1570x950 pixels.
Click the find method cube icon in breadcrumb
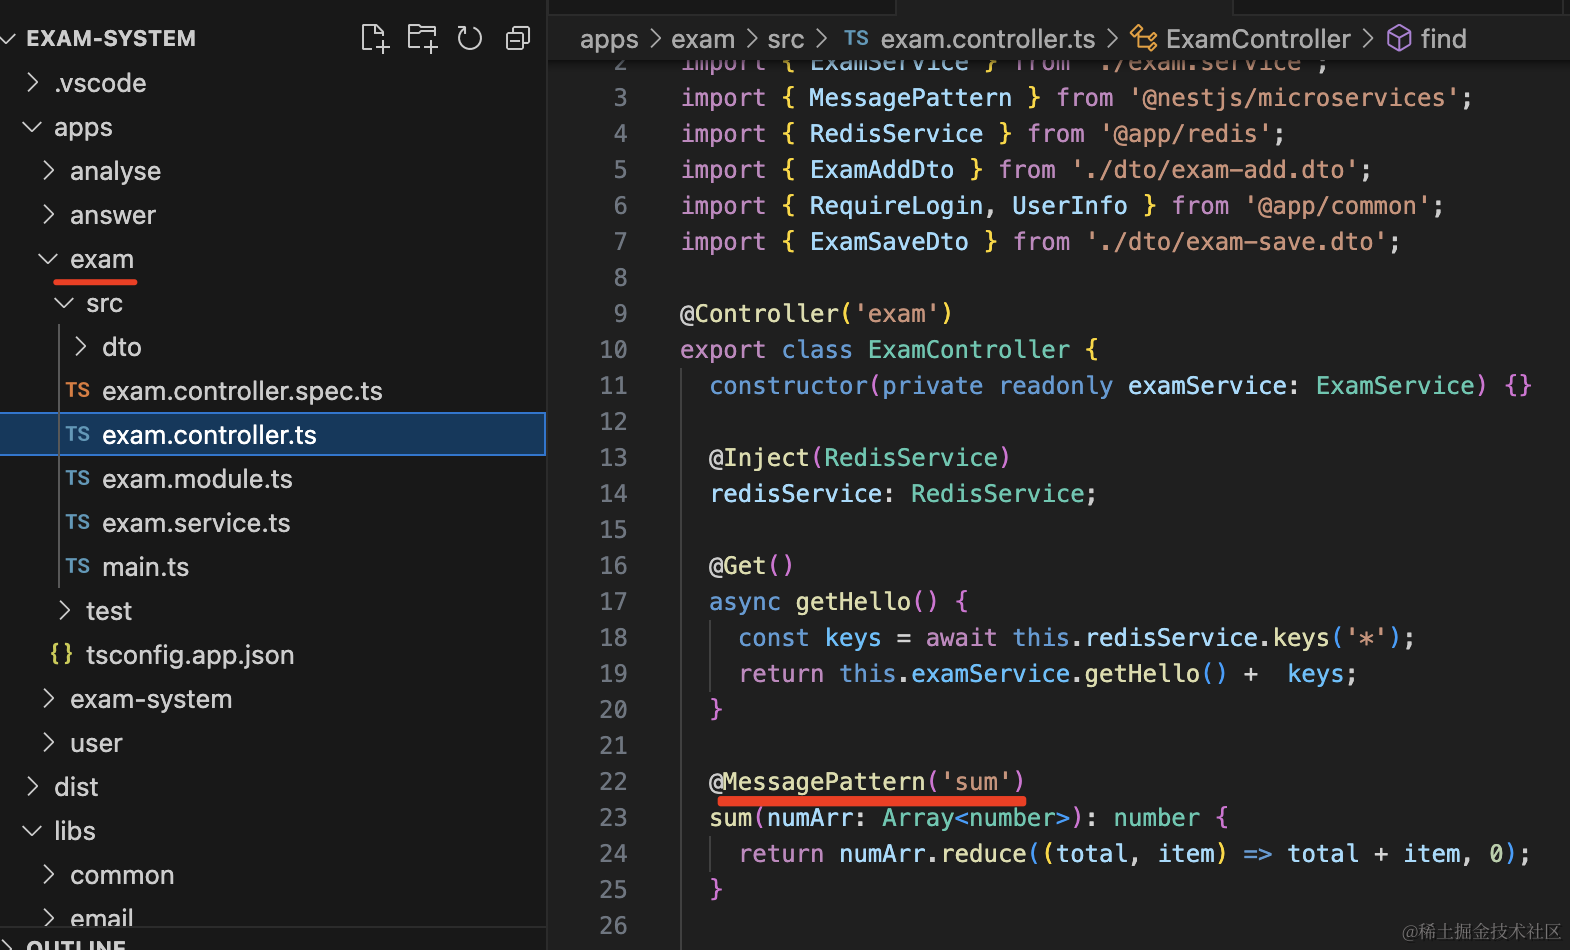pos(1399,39)
